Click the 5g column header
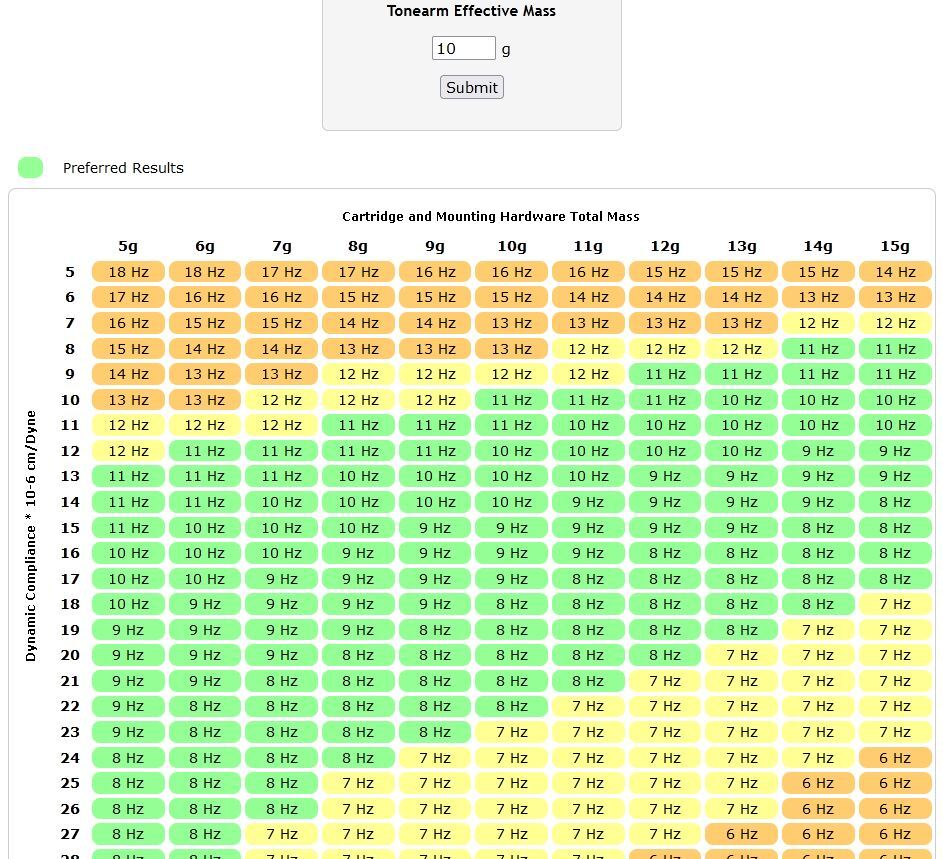943x859 pixels. pos(128,246)
